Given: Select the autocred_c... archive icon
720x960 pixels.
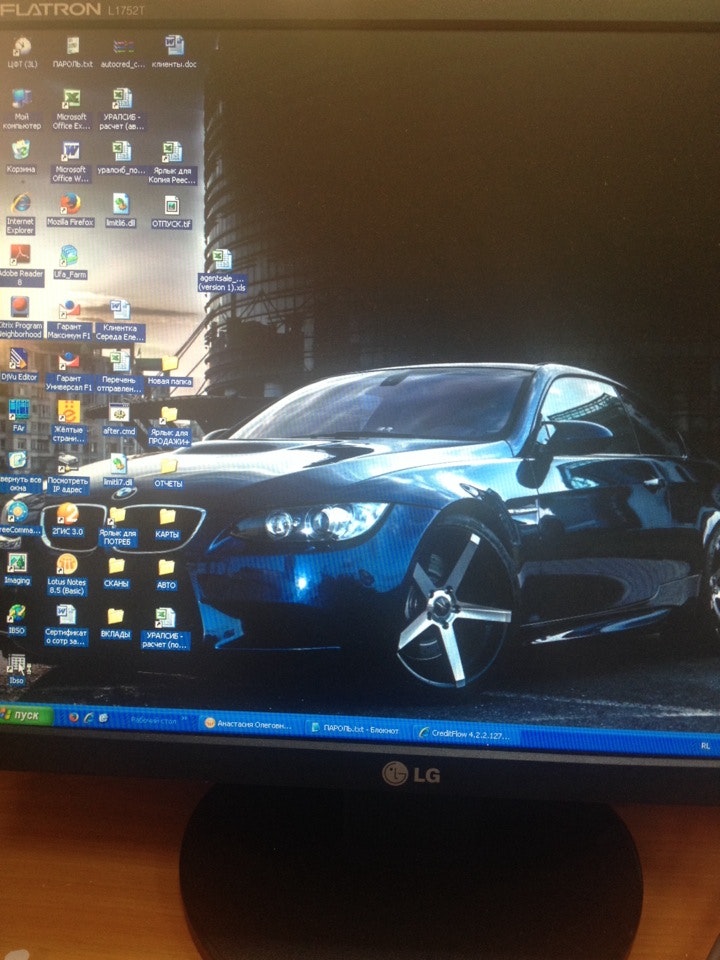Looking at the screenshot, I should coord(123,52).
